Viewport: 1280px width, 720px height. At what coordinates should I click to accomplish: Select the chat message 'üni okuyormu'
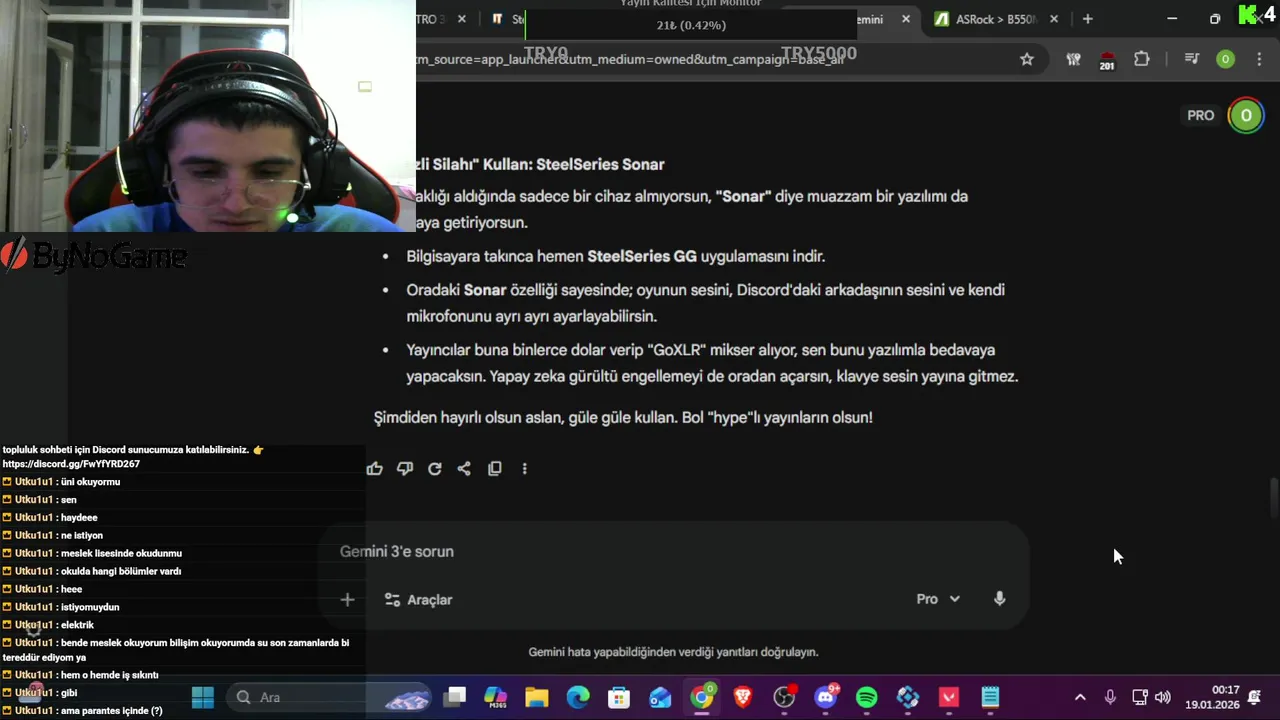coord(90,482)
